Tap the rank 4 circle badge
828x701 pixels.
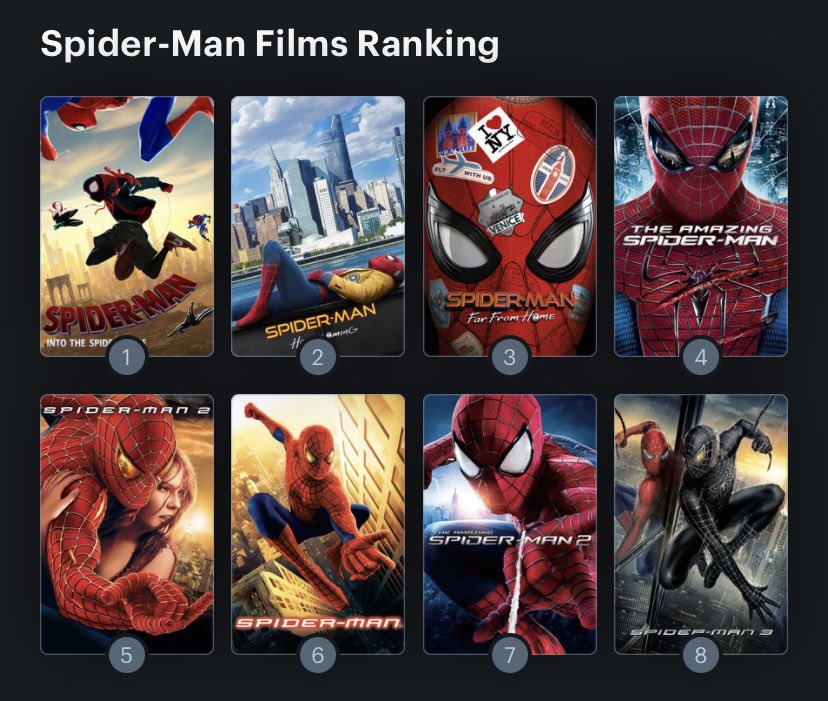coord(701,358)
